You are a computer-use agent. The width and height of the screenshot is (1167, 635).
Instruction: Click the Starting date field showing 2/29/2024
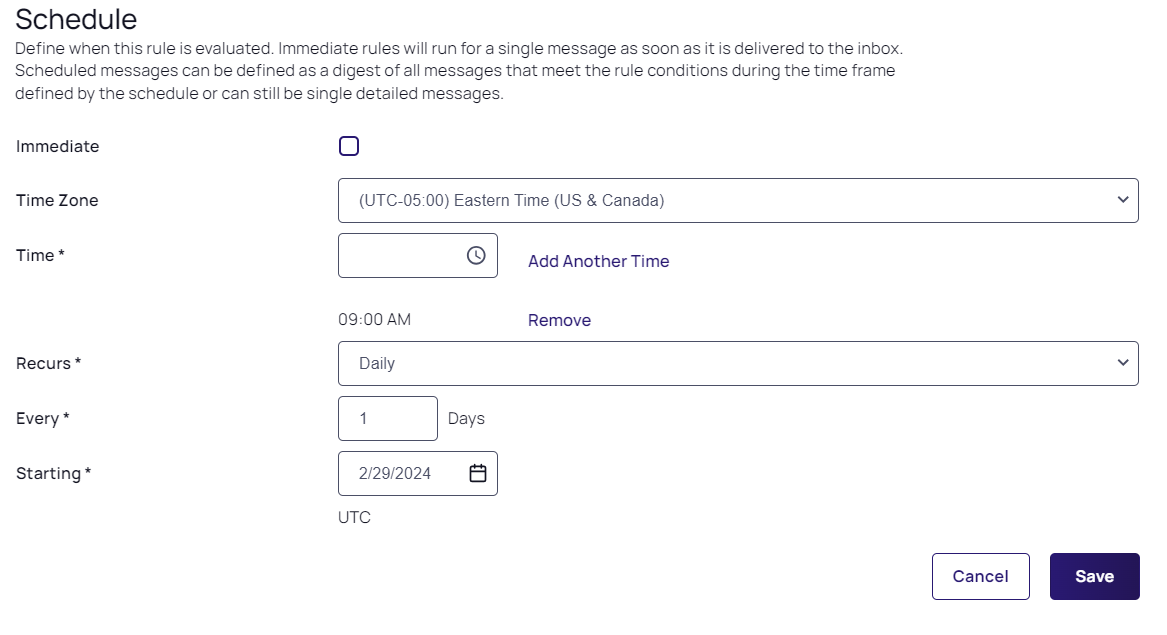pos(398,474)
